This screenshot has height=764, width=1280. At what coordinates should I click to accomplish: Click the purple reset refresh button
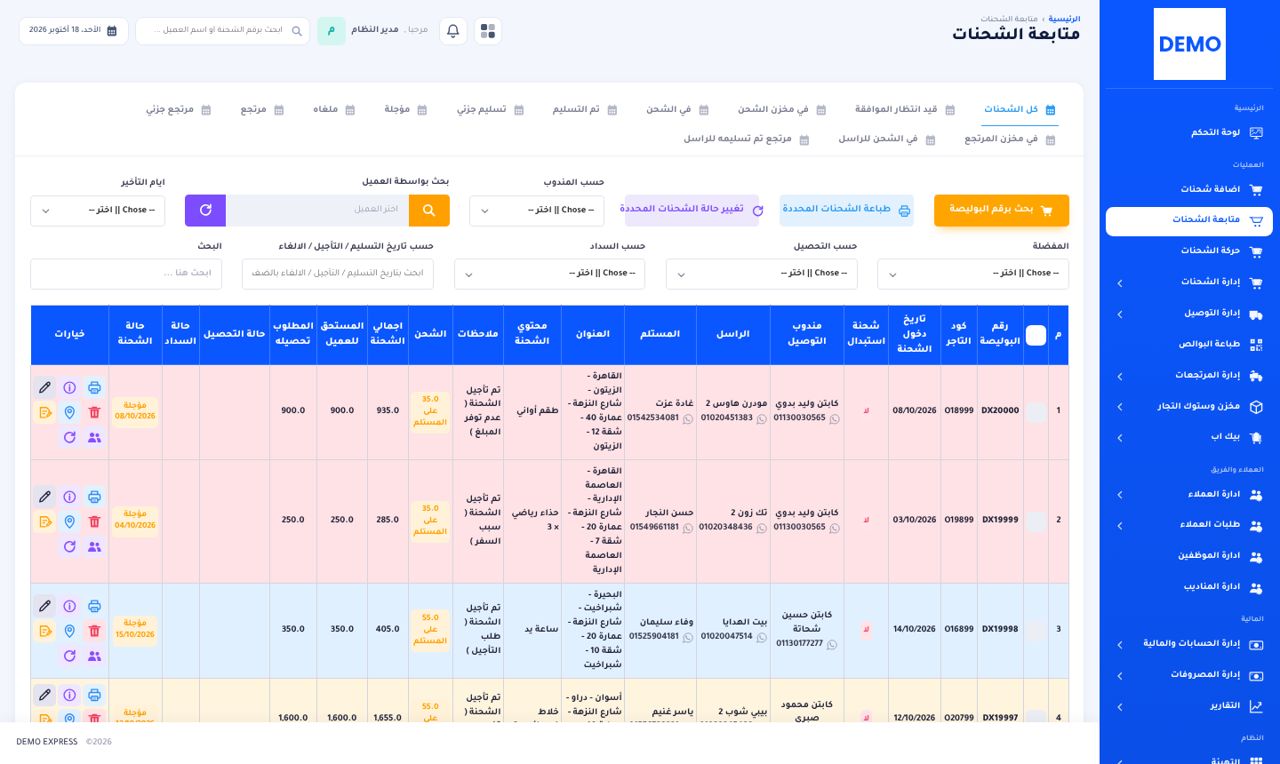pyautogui.click(x=205, y=210)
